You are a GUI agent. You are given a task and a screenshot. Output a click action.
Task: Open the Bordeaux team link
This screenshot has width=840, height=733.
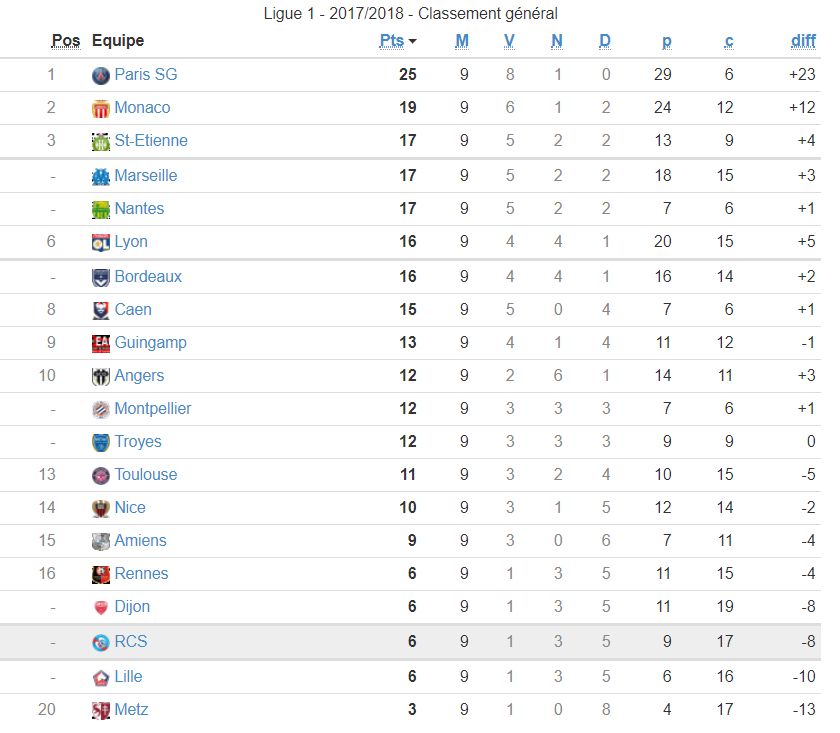click(x=148, y=276)
